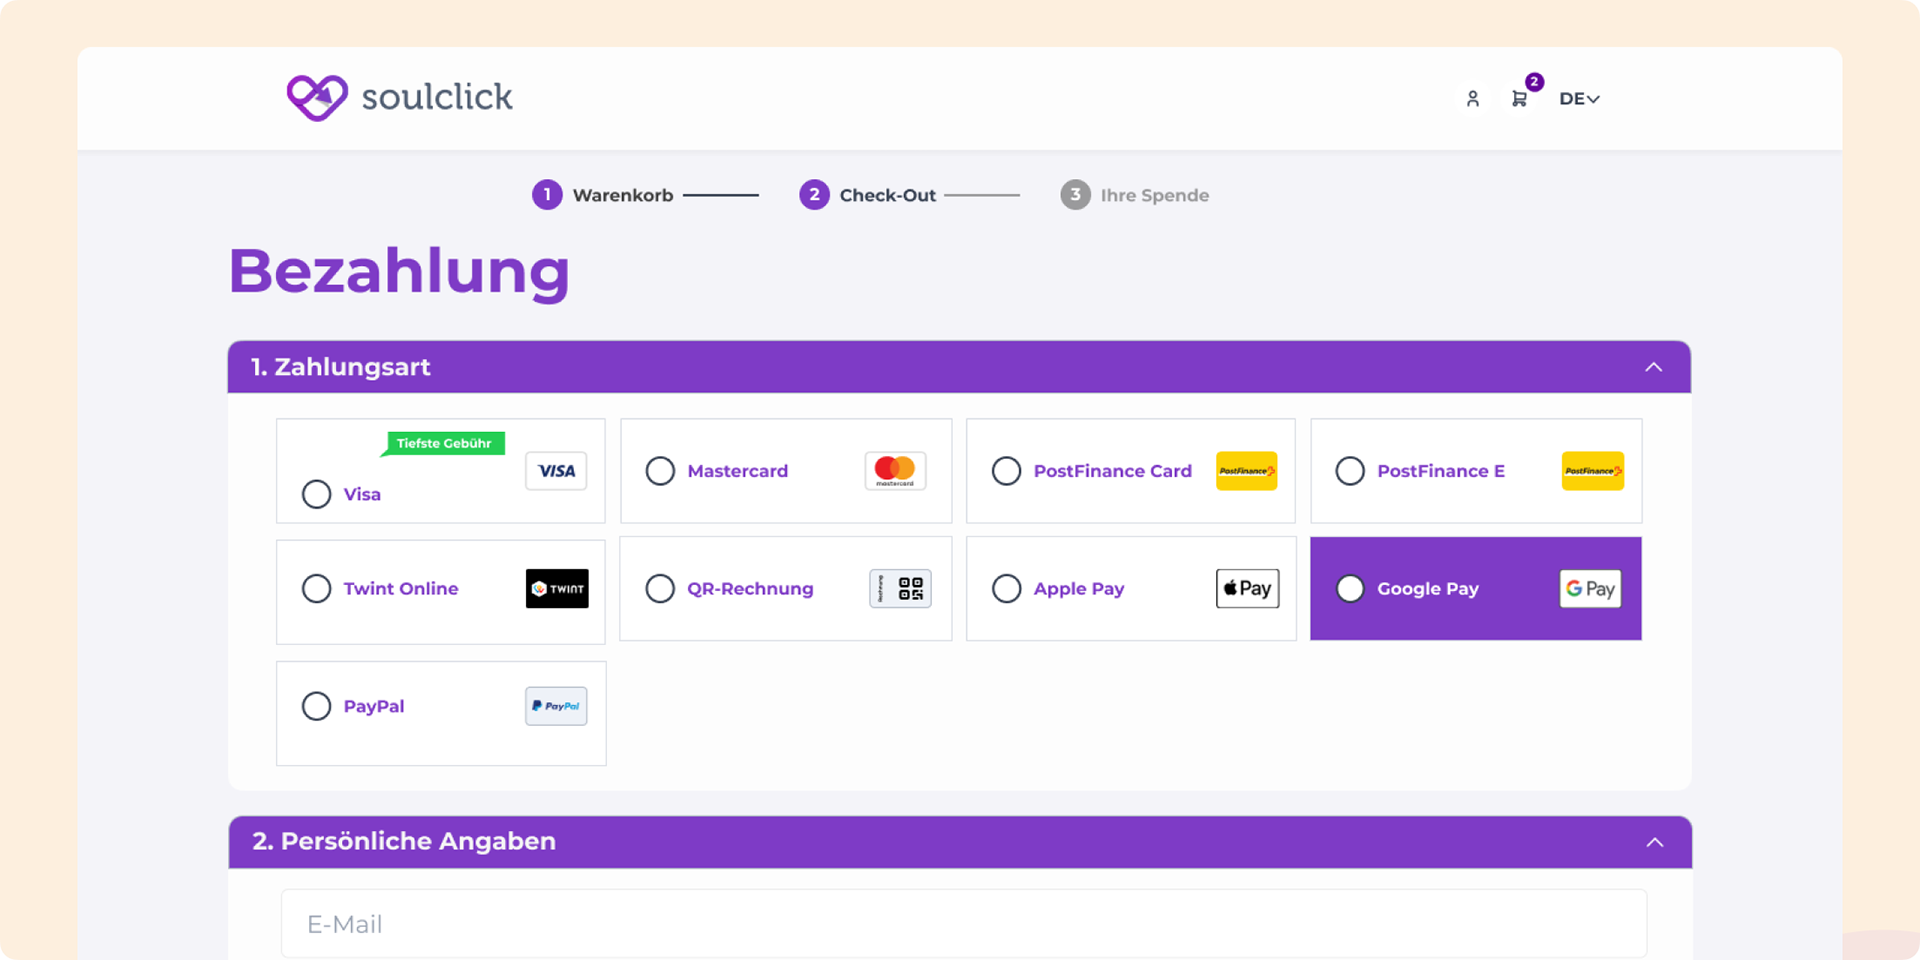The width and height of the screenshot is (1920, 960).
Task: Click the soulclick wordmark text
Action: (437, 97)
